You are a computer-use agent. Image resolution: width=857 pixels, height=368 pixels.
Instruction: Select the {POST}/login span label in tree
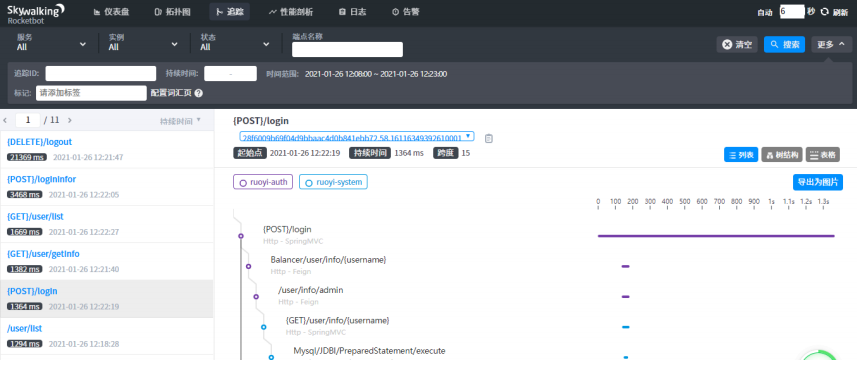point(287,229)
